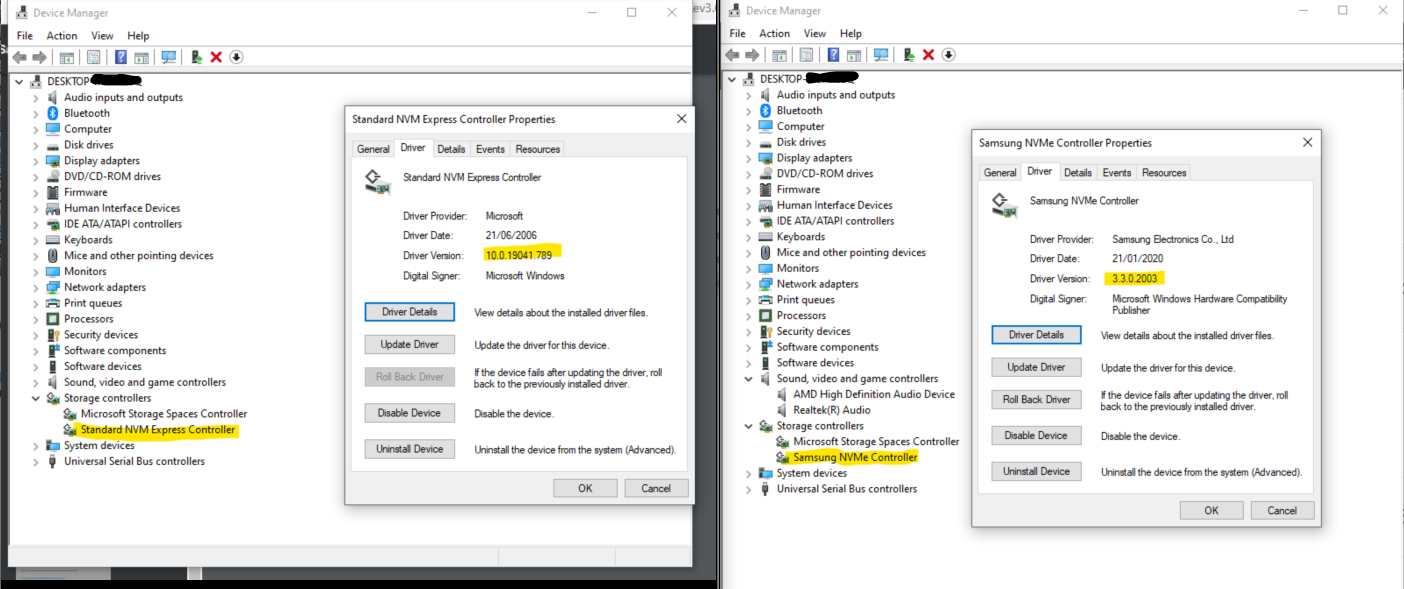1404x589 pixels.
Task: Click Firmware node in Standard NVM Device Manager
Action: [85, 192]
